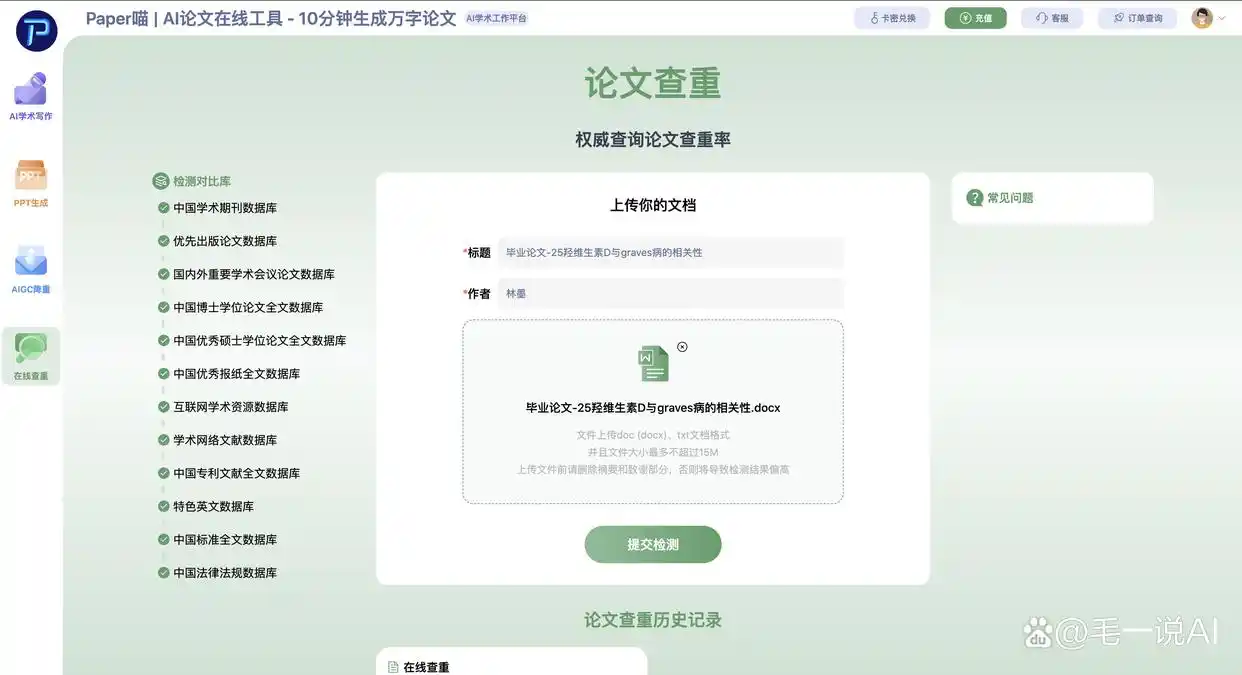
Task: Click checkmark beside 特色英文数据库
Action: click(x=163, y=506)
